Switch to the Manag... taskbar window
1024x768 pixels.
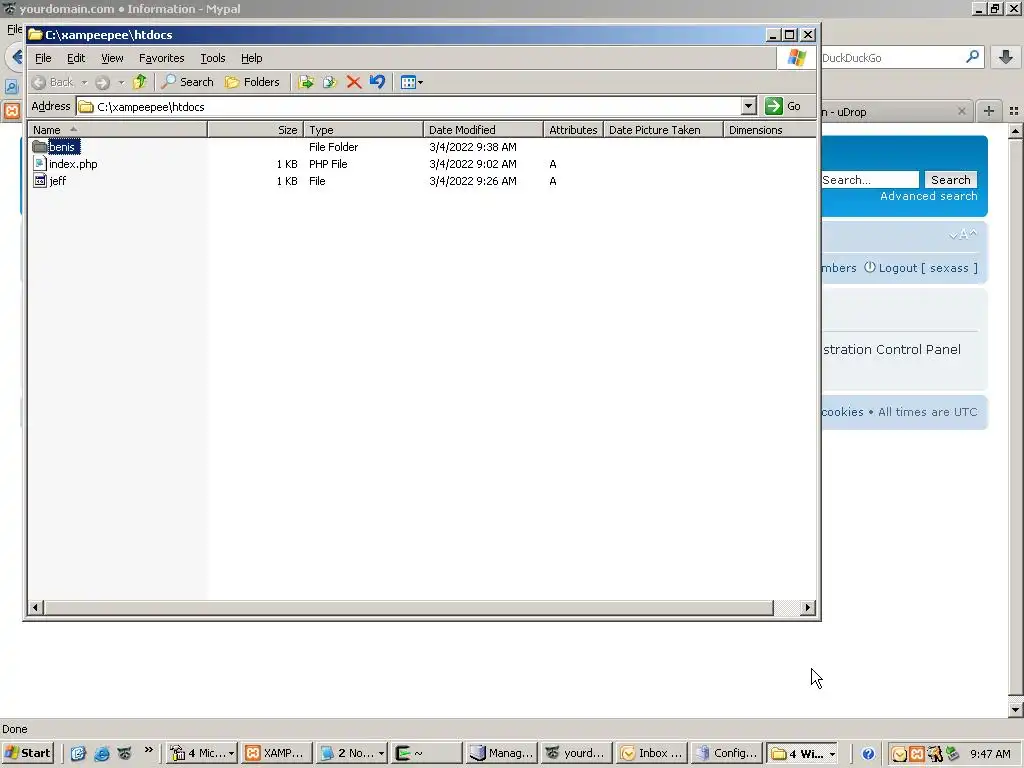(501, 753)
